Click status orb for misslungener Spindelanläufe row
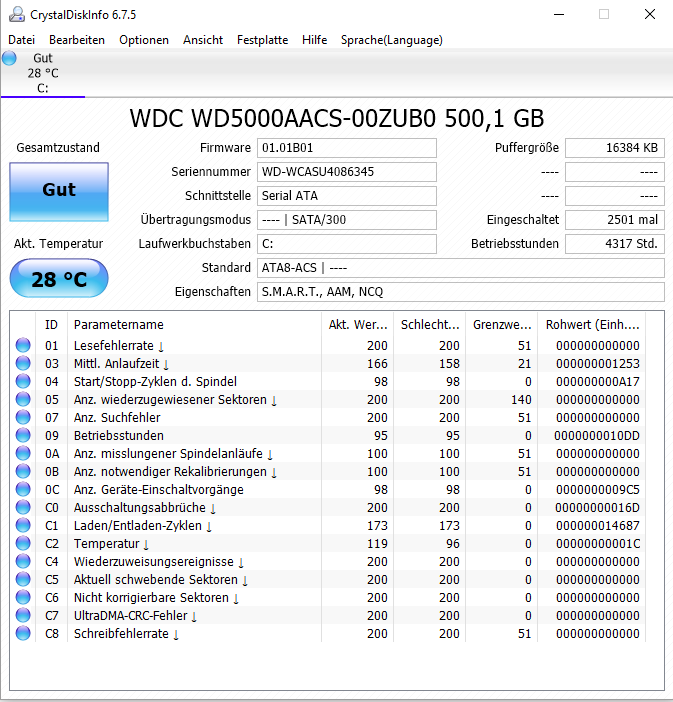This screenshot has width=673, height=702. (23, 453)
